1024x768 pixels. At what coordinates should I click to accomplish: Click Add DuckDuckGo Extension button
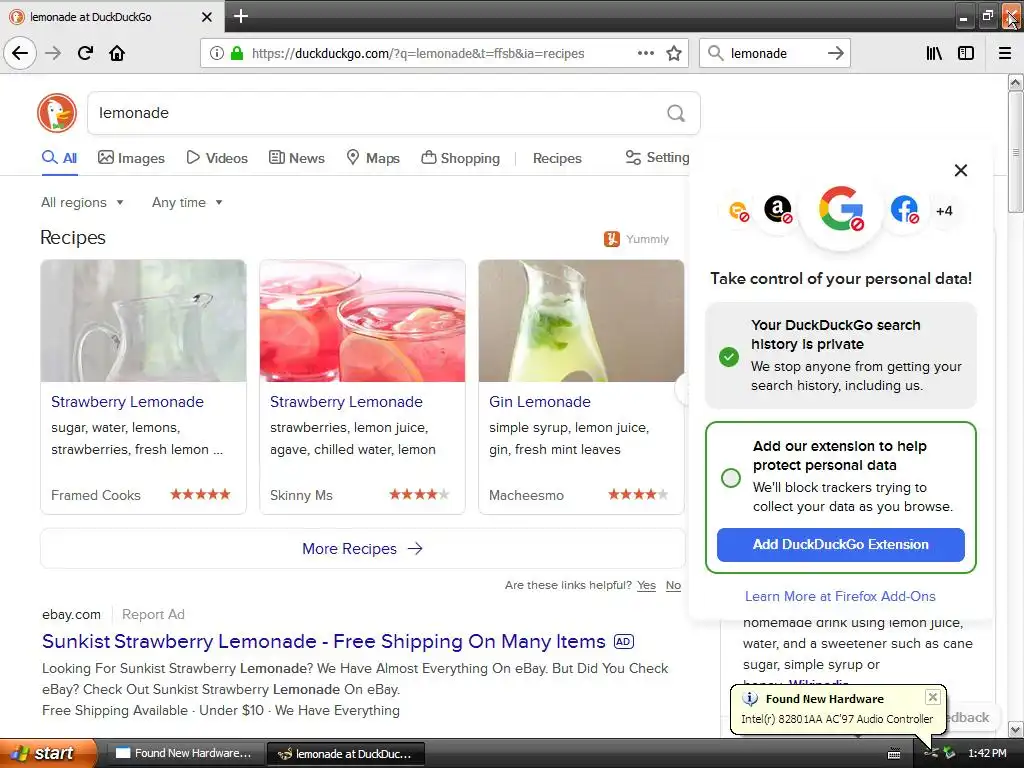click(x=840, y=545)
